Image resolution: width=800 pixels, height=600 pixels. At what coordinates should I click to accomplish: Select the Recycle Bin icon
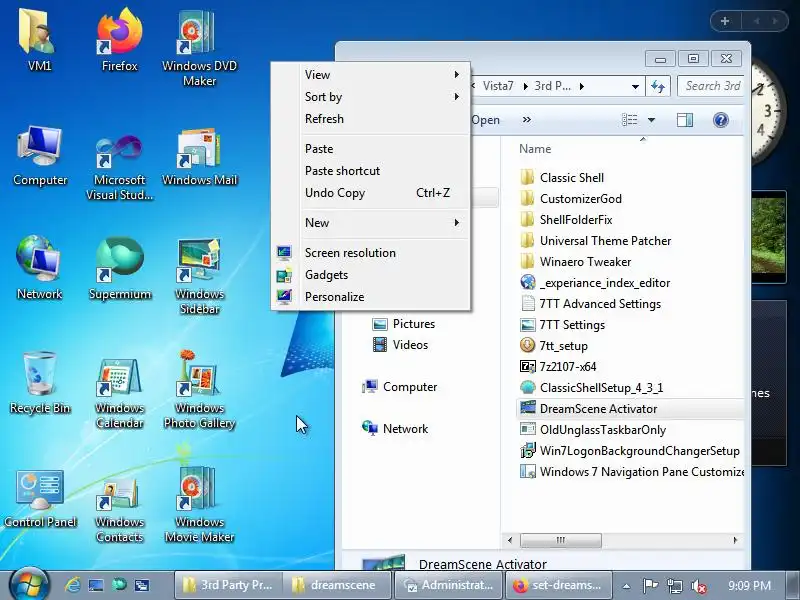40,382
